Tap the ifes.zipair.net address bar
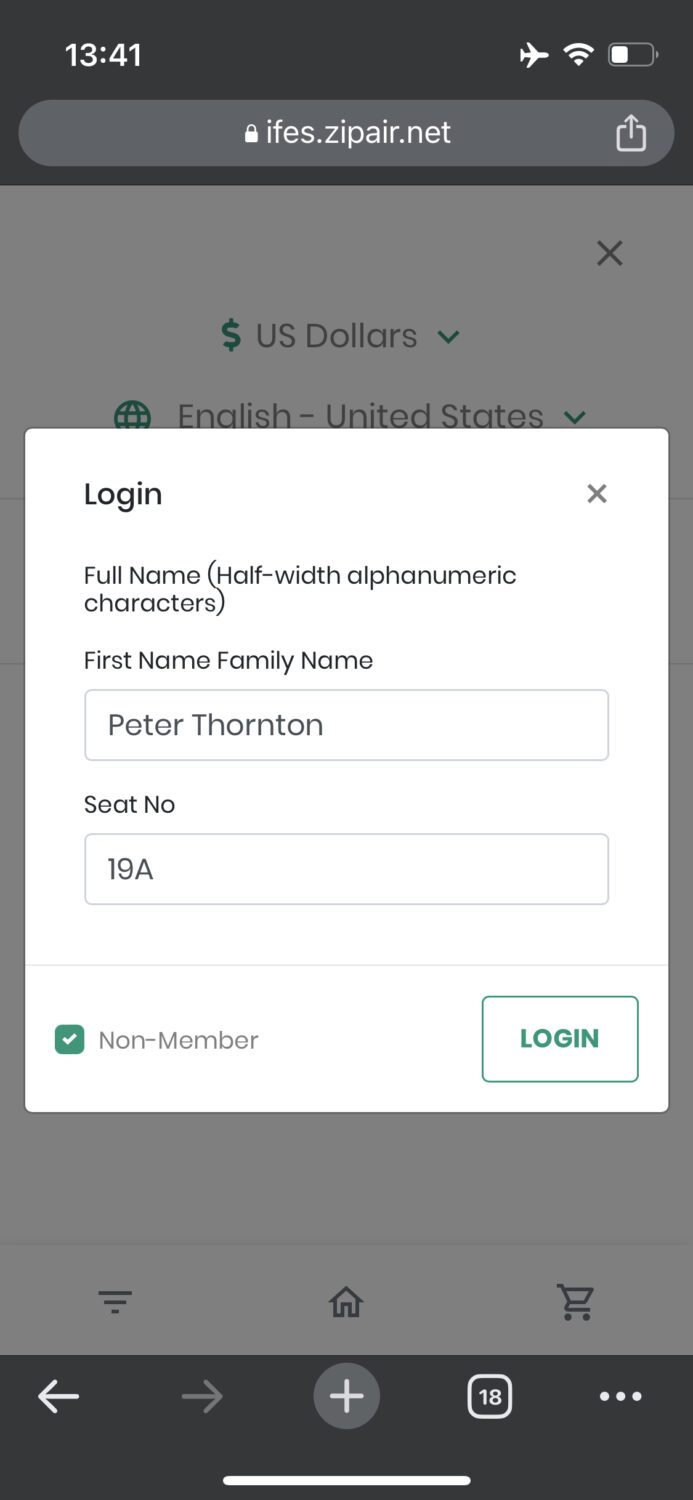Image resolution: width=693 pixels, height=1500 pixels. tap(346, 133)
